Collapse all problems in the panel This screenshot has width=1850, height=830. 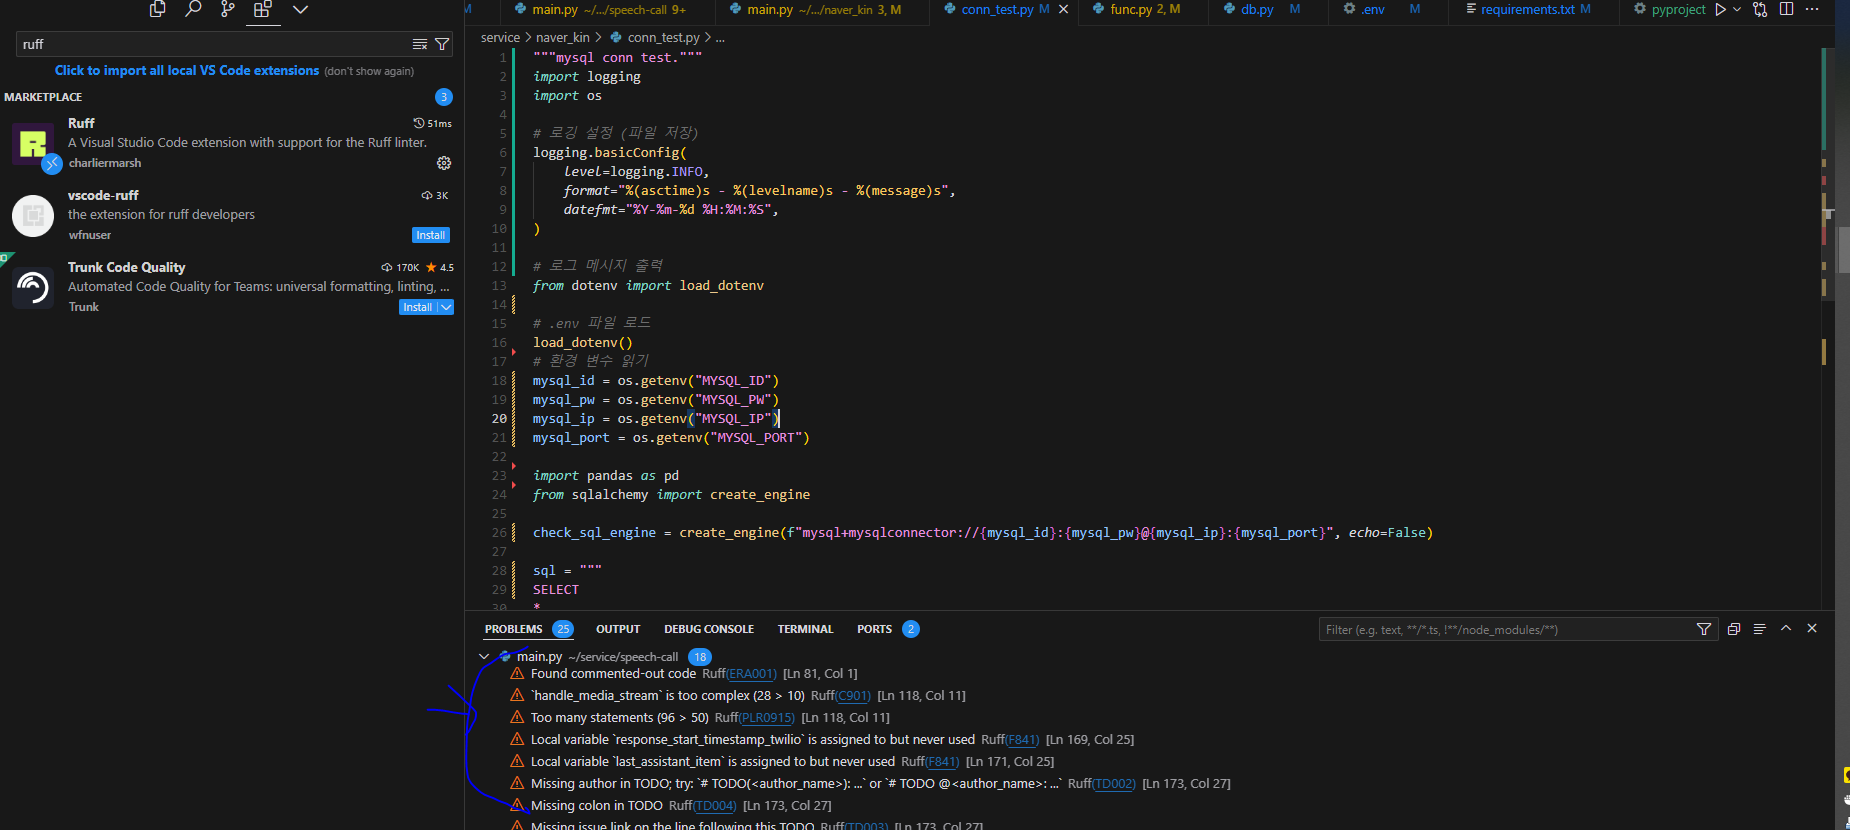[x=1734, y=629]
